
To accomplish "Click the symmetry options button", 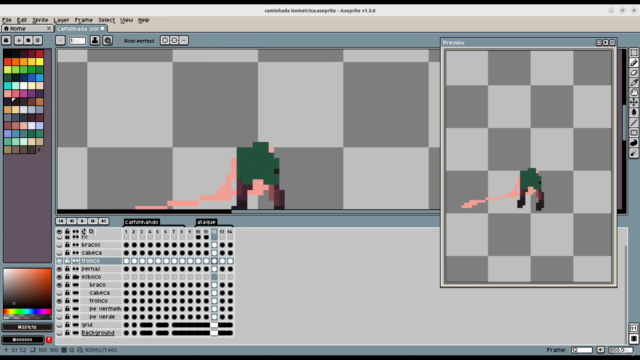I will pos(184,40).
